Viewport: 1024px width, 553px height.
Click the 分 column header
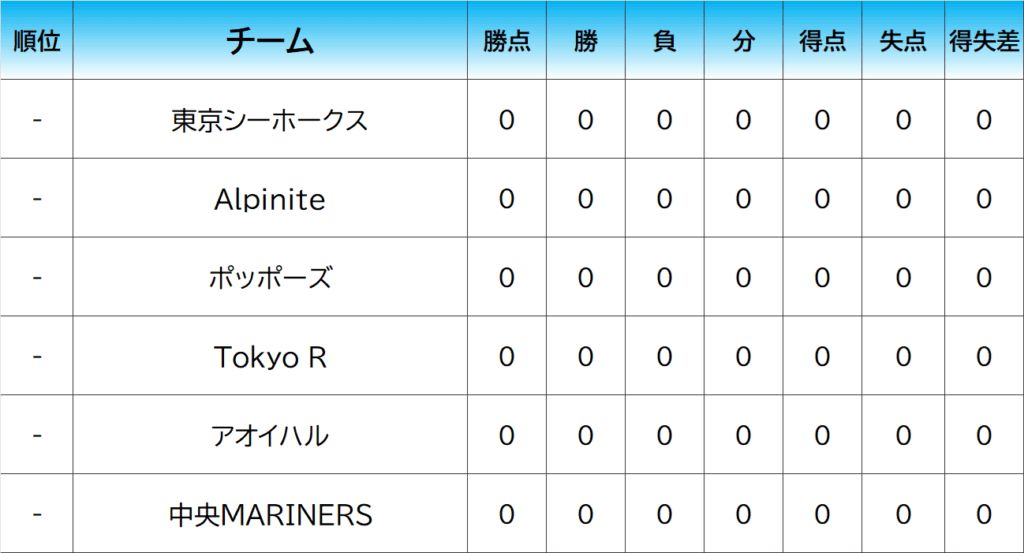click(x=743, y=41)
